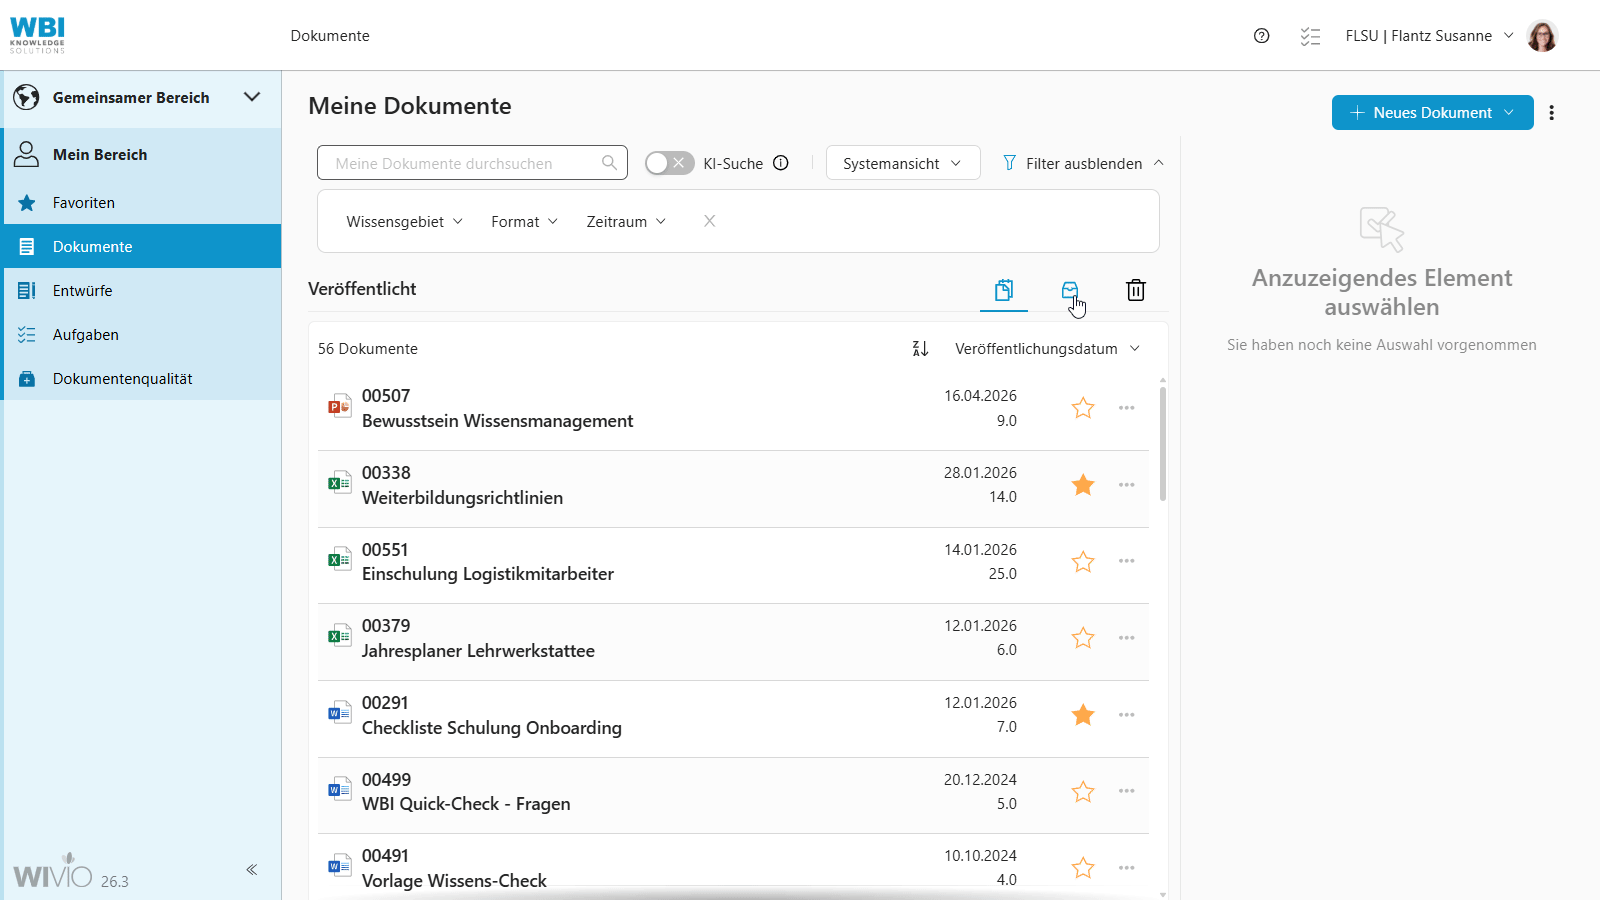This screenshot has height=900, width=1600.
Task: Select Dokumente in the sidebar
Action: [x=142, y=246]
